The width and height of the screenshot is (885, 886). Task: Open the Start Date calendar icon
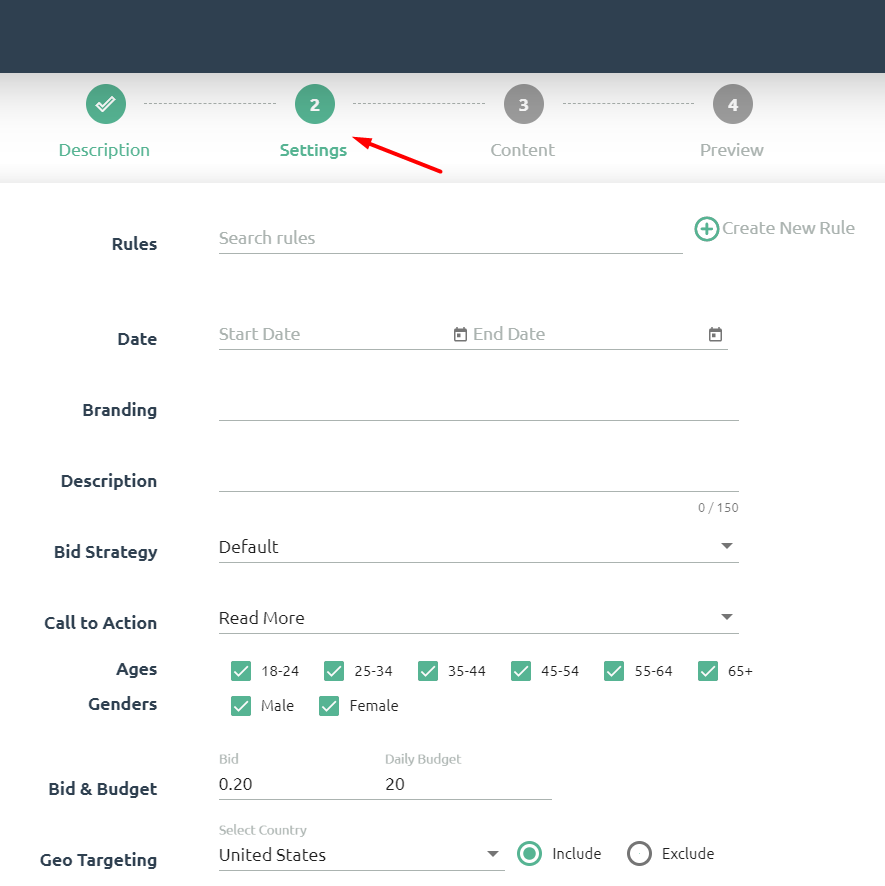pos(460,335)
